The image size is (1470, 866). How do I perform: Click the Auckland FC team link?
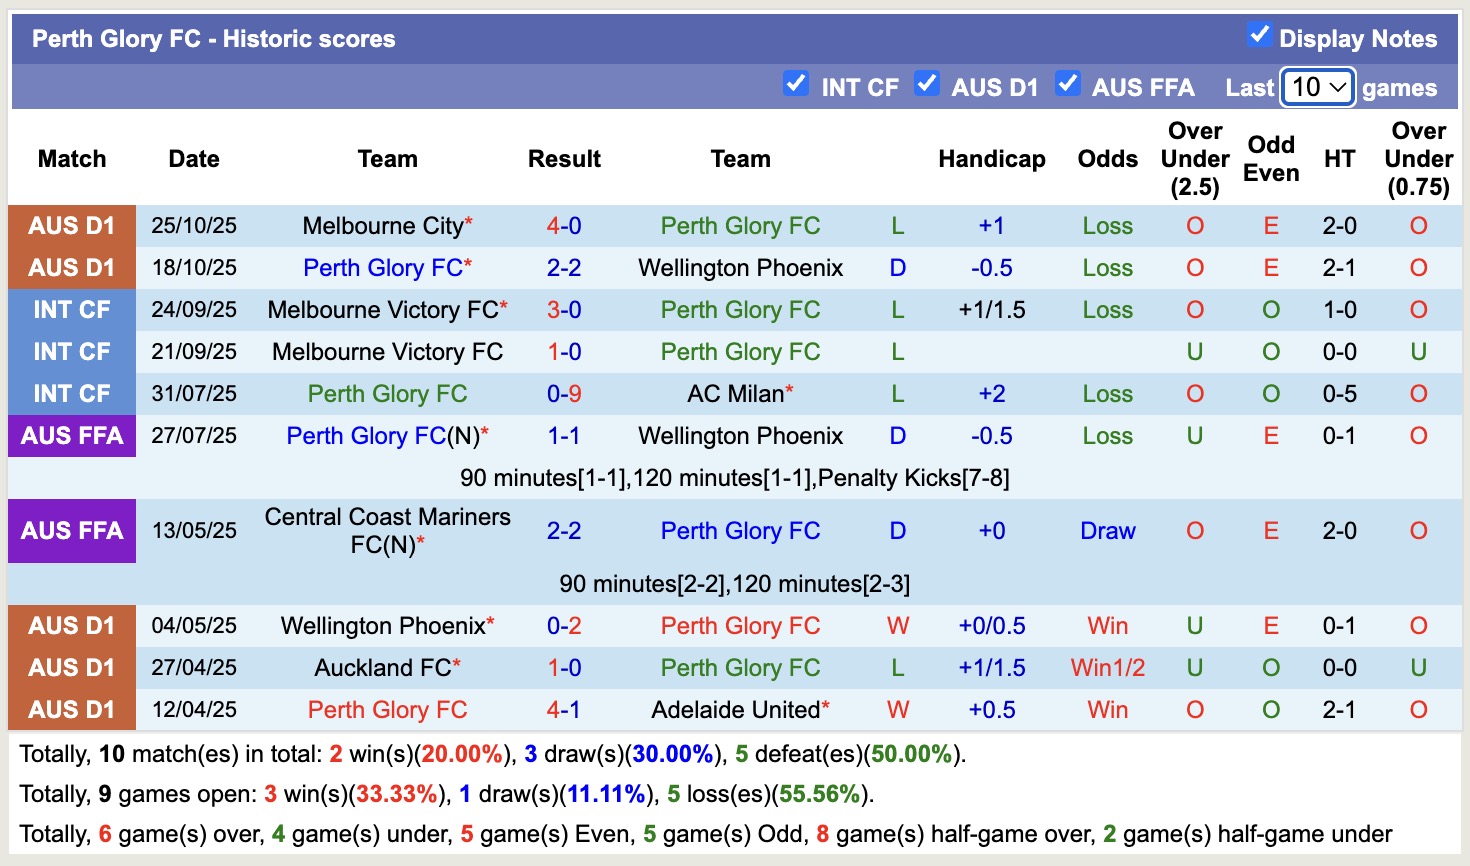tap(380, 668)
